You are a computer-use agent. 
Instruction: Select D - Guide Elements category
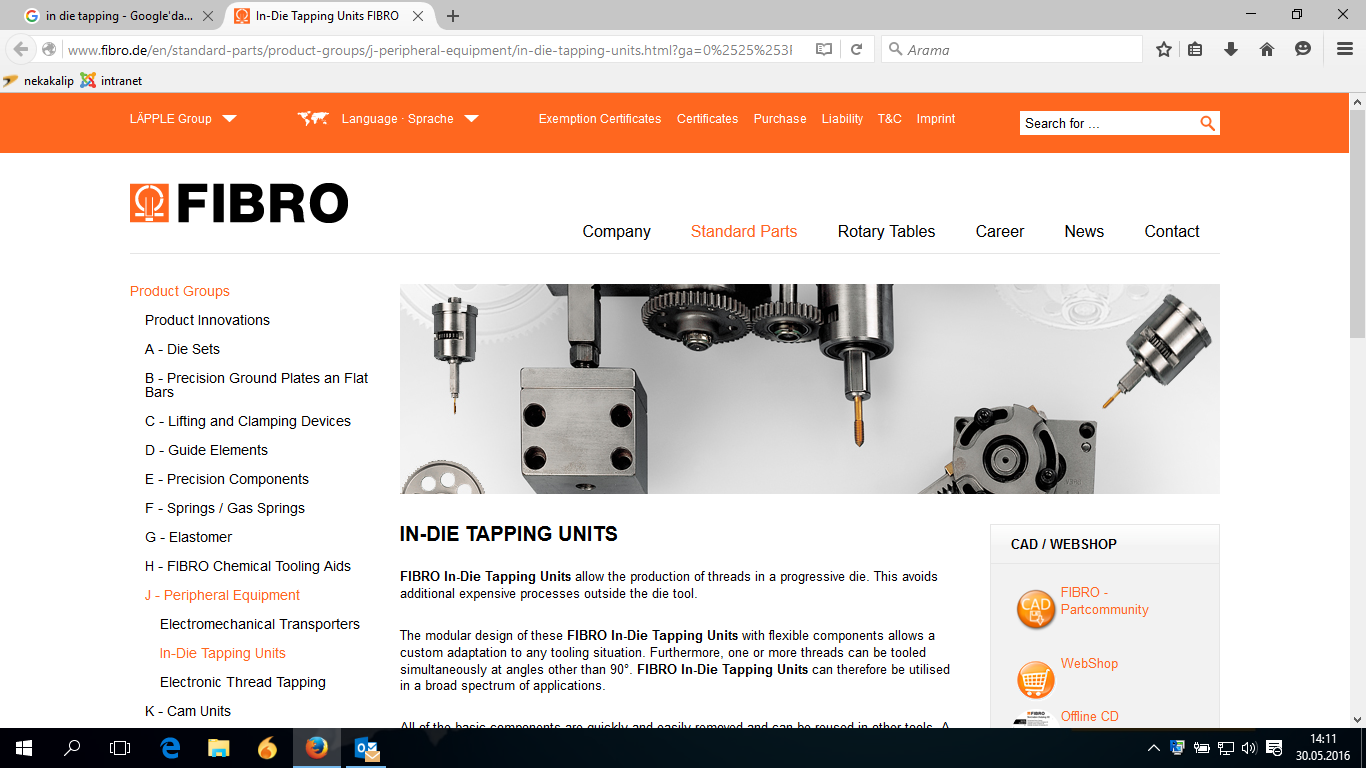pyautogui.click(x=206, y=450)
